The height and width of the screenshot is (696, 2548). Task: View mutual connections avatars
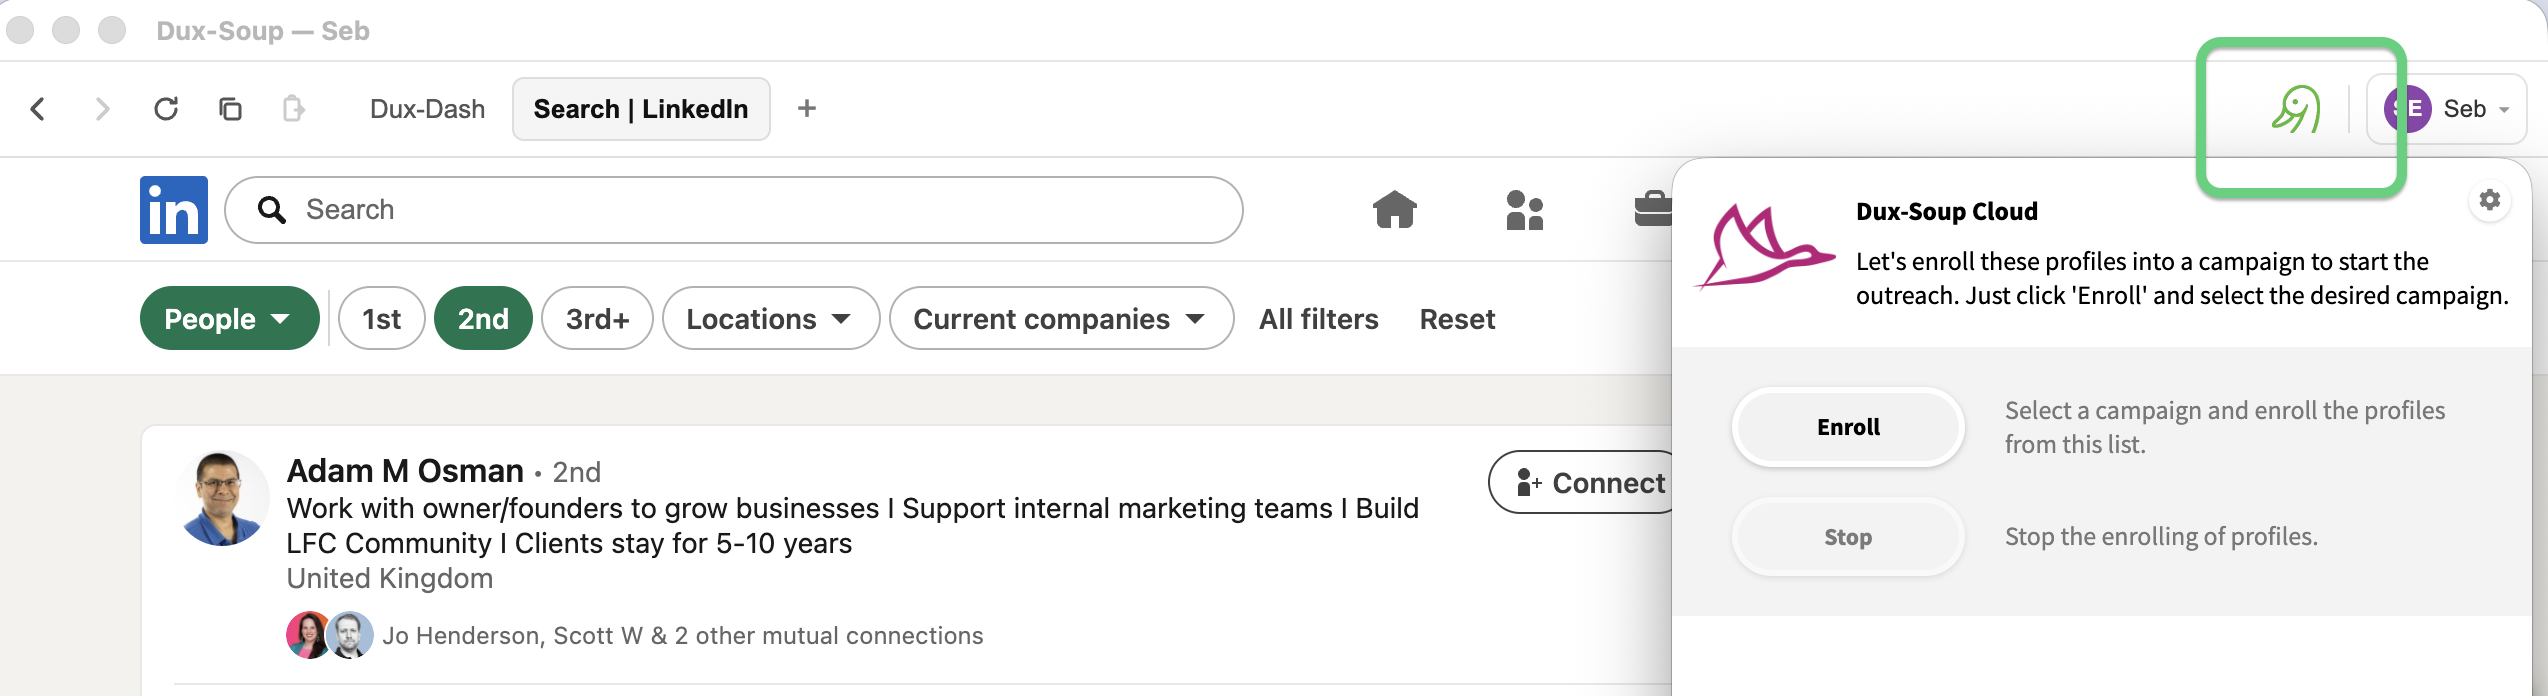tap(330, 635)
